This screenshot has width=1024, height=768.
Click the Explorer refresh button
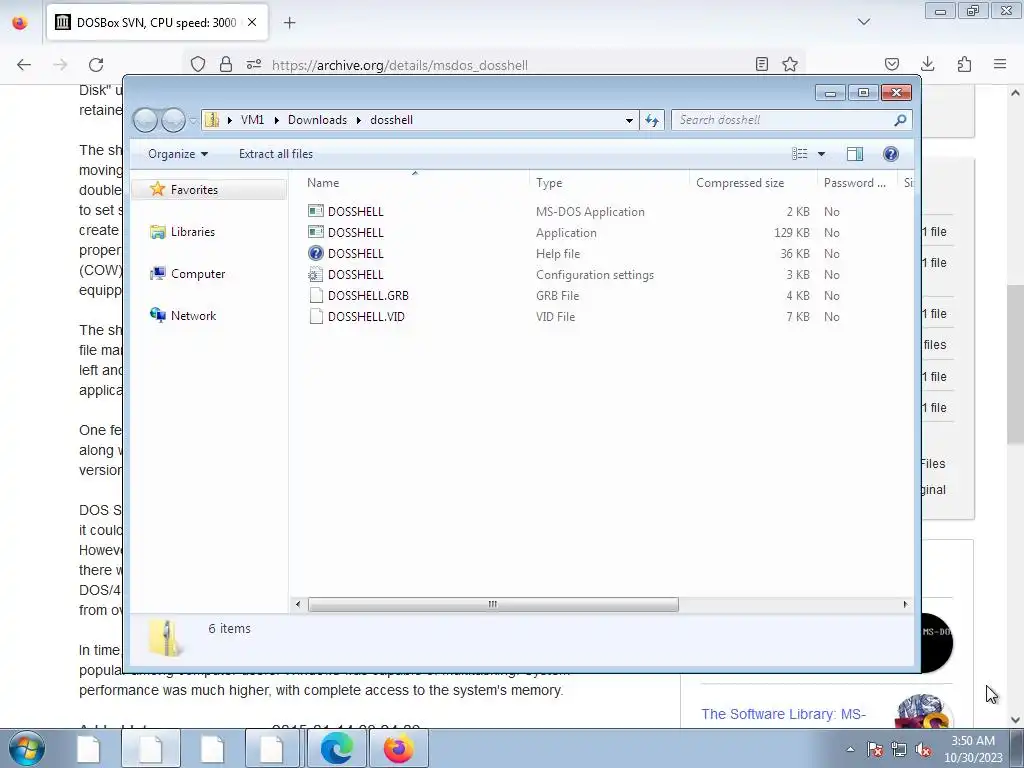(652, 120)
